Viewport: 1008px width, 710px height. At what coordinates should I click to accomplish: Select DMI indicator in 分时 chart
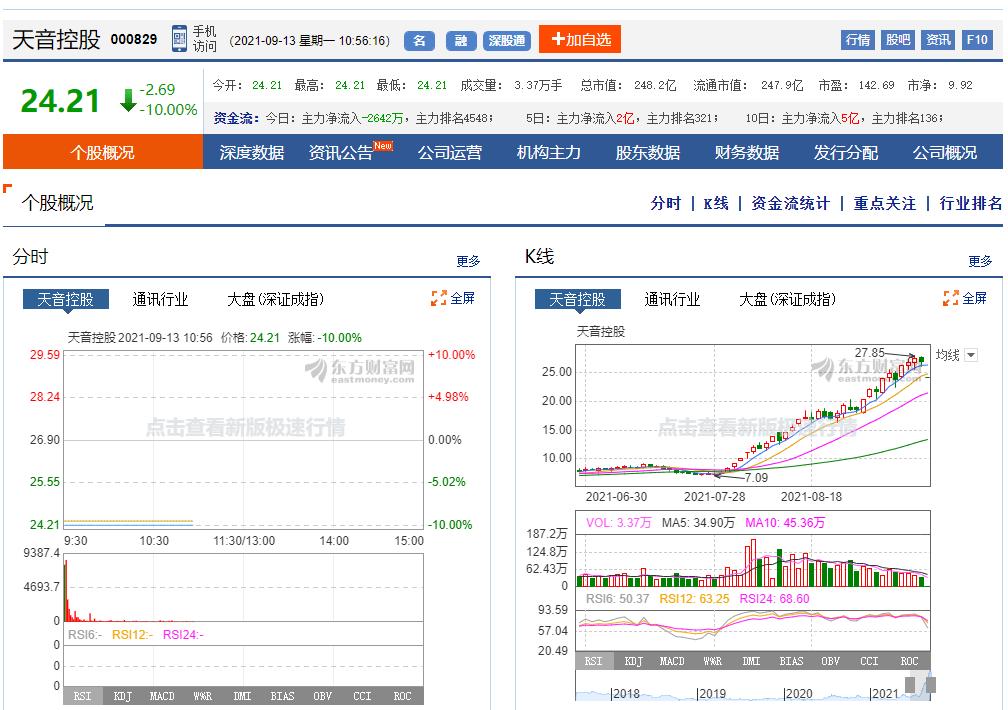tap(242, 696)
